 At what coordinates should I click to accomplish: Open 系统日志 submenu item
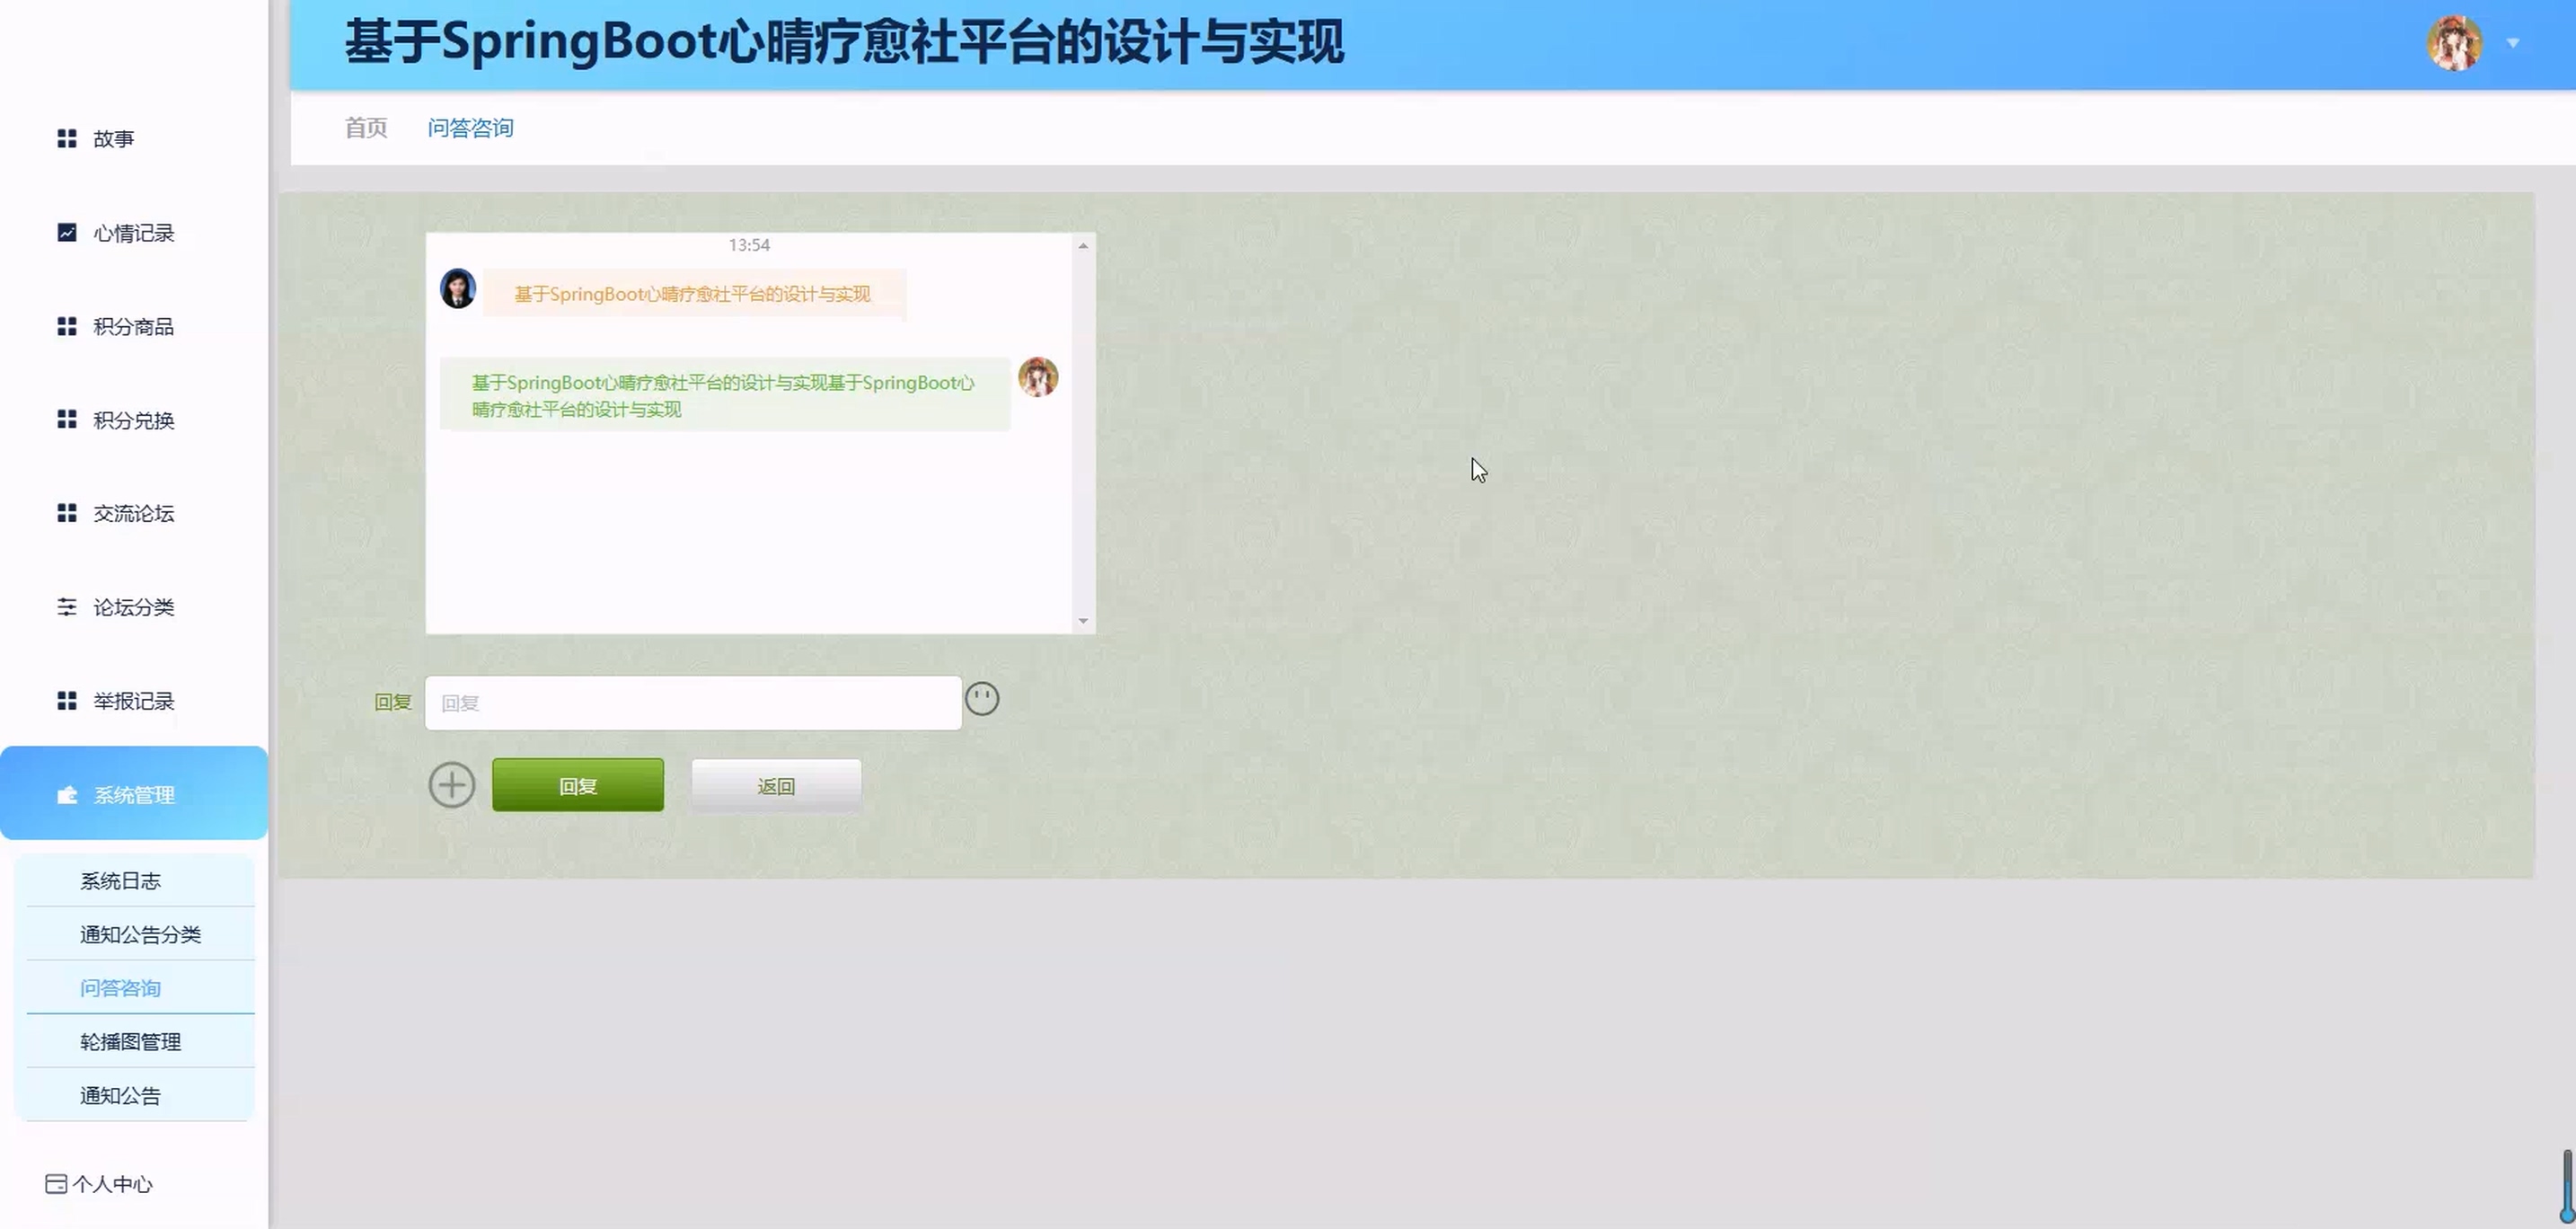[x=120, y=881]
